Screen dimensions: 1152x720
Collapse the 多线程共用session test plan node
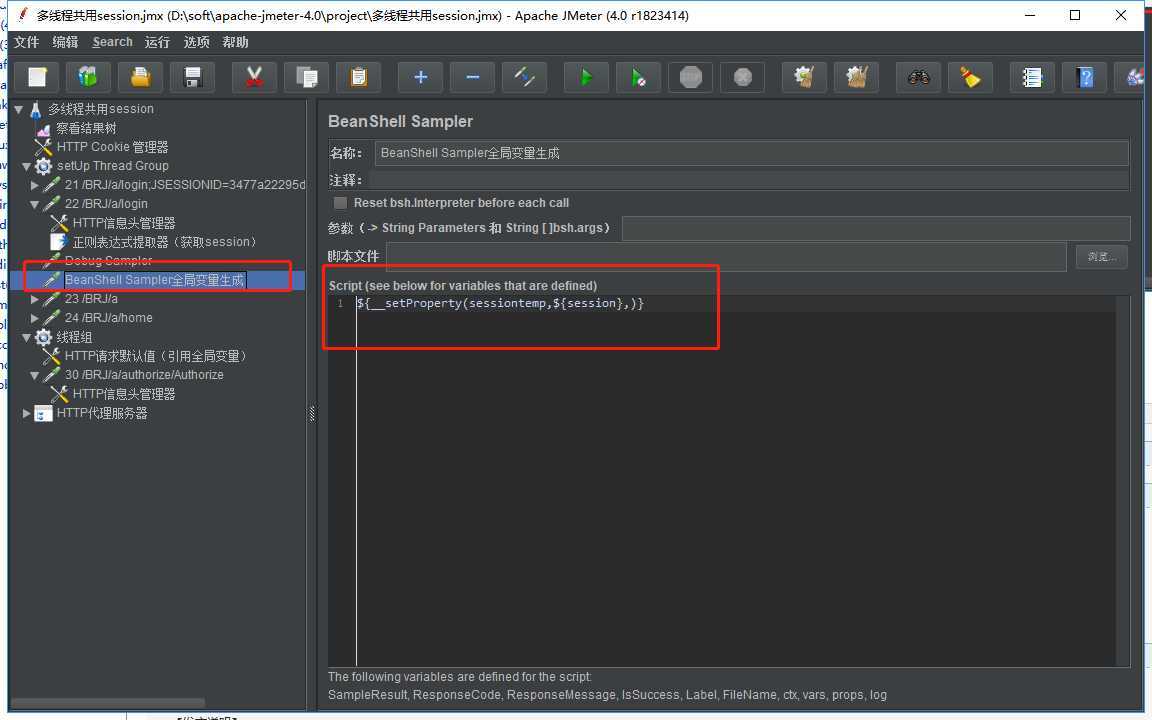[x=18, y=109]
